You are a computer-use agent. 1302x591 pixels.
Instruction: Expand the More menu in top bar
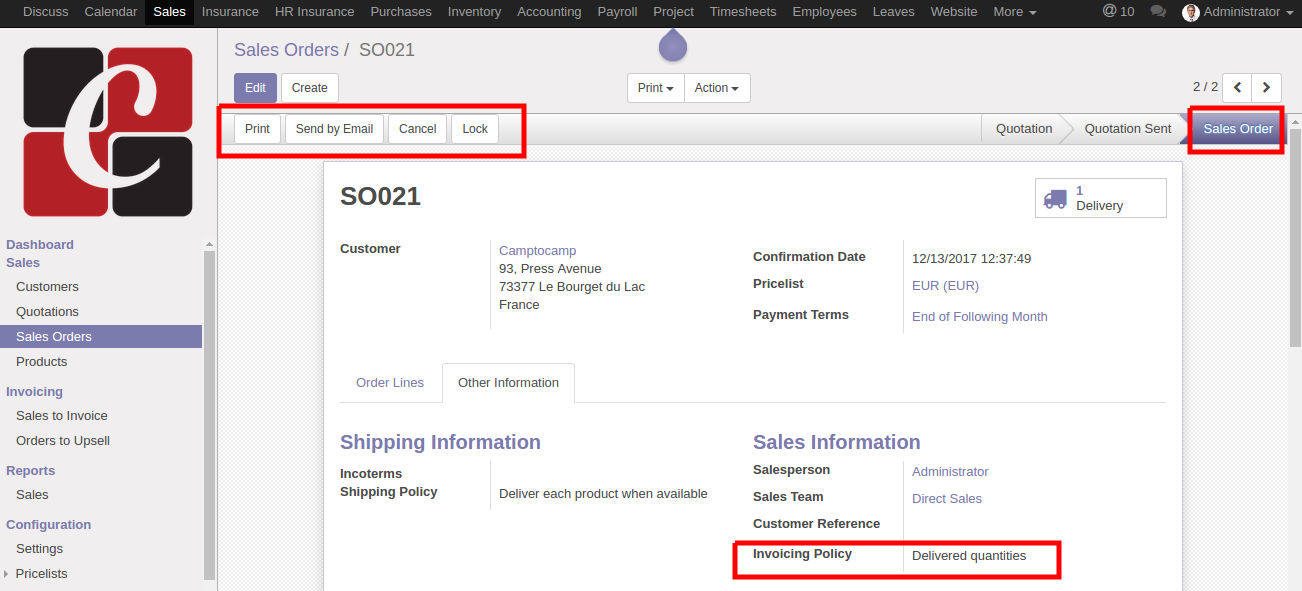pyautogui.click(x=1014, y=12)
